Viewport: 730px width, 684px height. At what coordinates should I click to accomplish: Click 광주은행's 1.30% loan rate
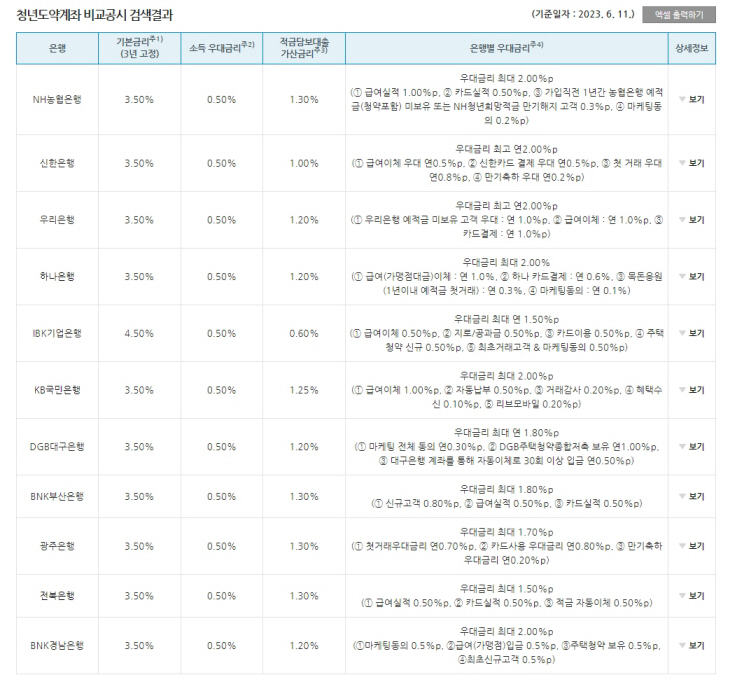[304, 546]
